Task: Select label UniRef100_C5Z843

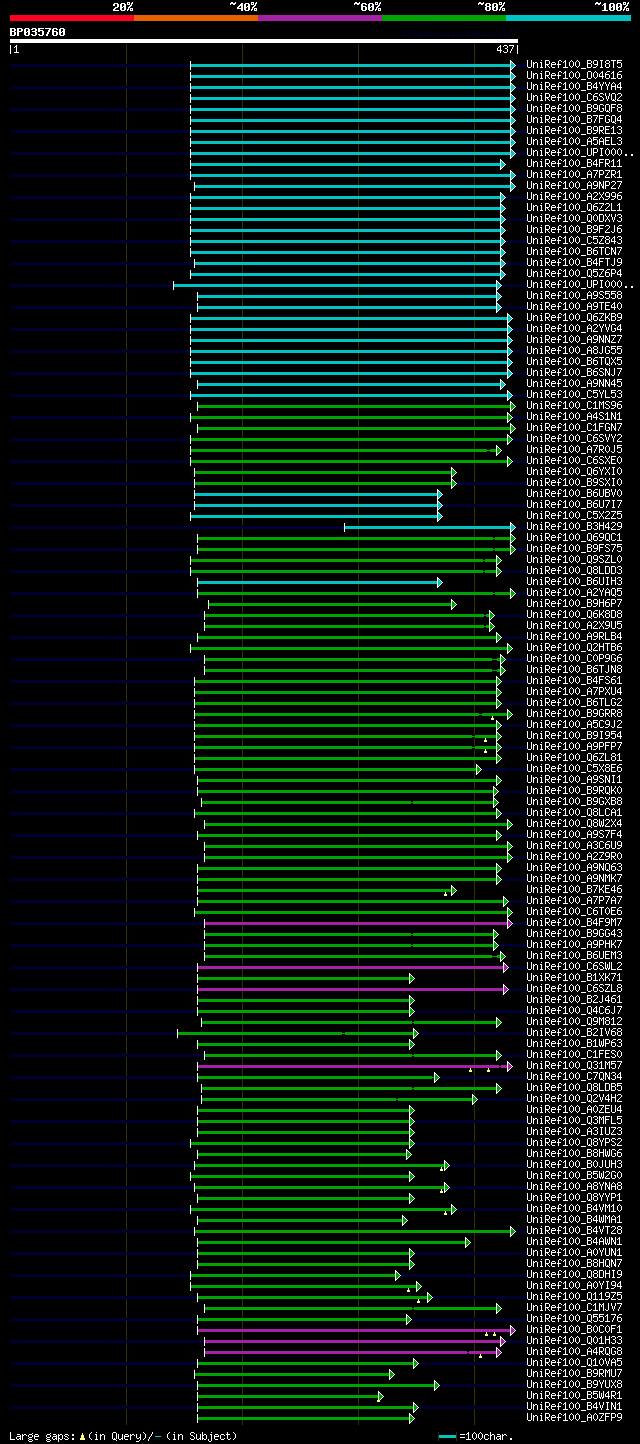Action: 574,240
